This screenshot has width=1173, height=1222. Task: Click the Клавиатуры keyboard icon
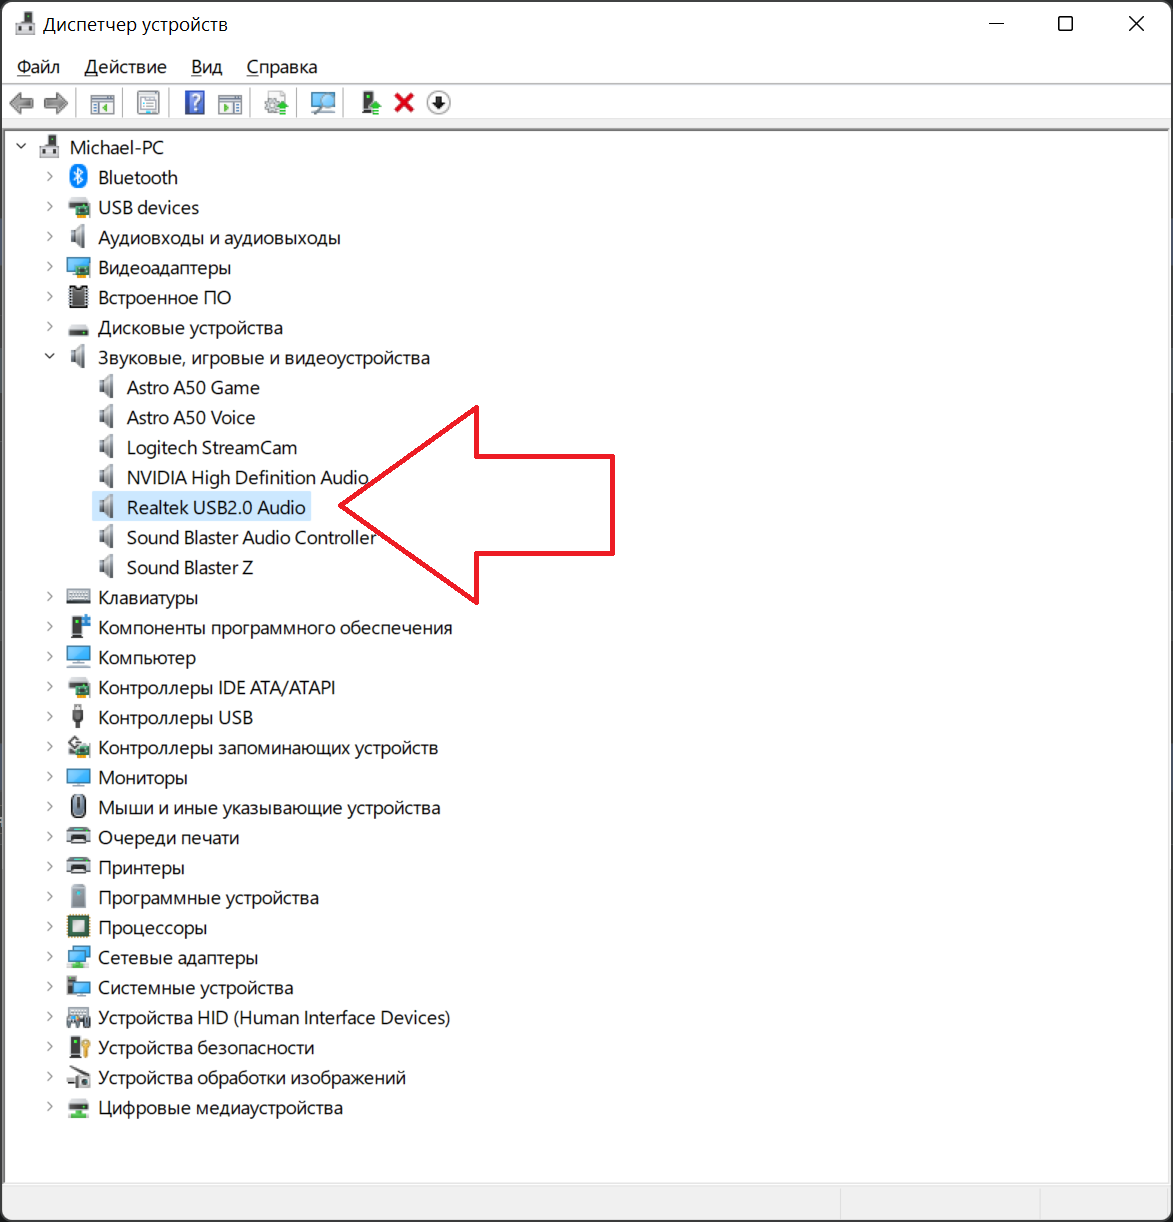click(x=79, y=597)
